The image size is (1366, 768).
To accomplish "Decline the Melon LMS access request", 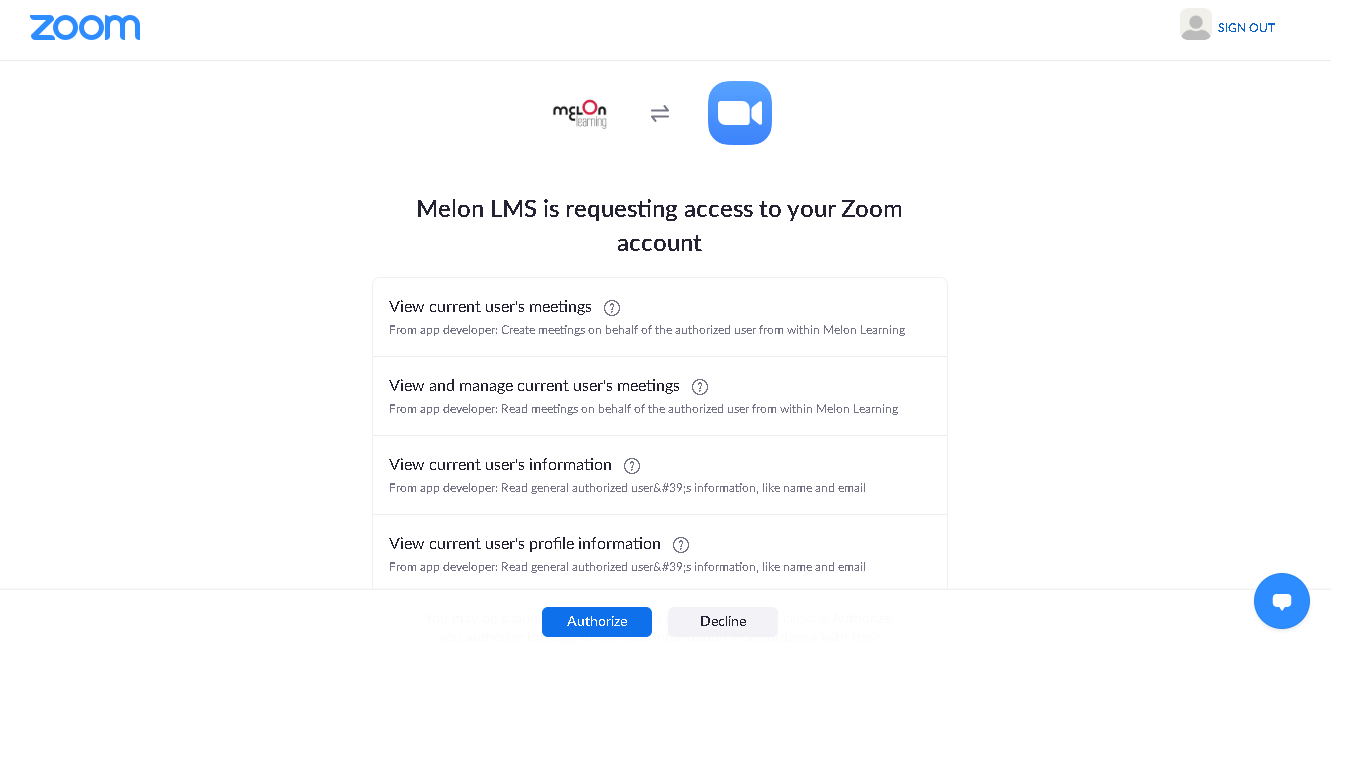I will [x=723, y=621].
